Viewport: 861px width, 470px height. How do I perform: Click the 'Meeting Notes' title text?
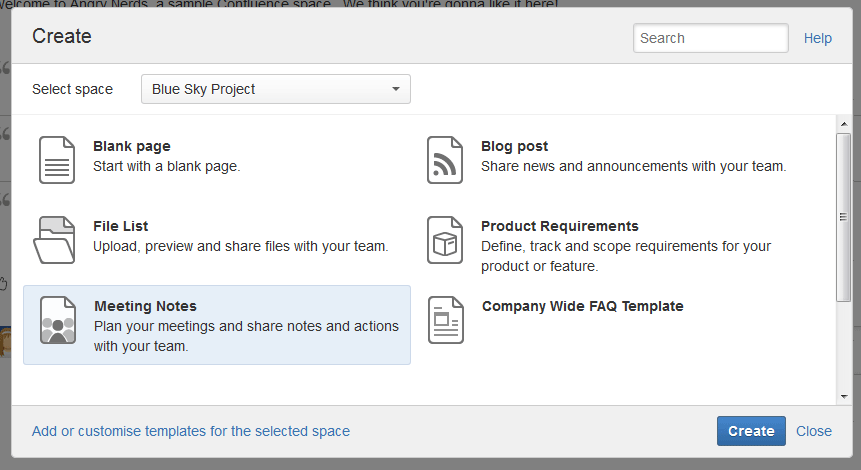[x=146, y=306]
